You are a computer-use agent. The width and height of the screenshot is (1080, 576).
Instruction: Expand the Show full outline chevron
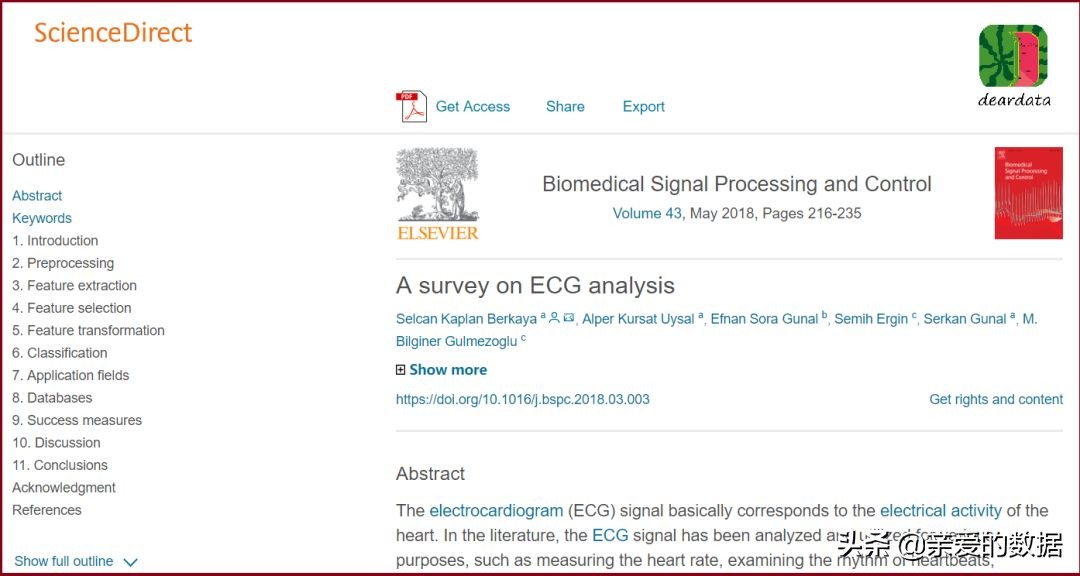pyautogui.click(x=130, y=562)
